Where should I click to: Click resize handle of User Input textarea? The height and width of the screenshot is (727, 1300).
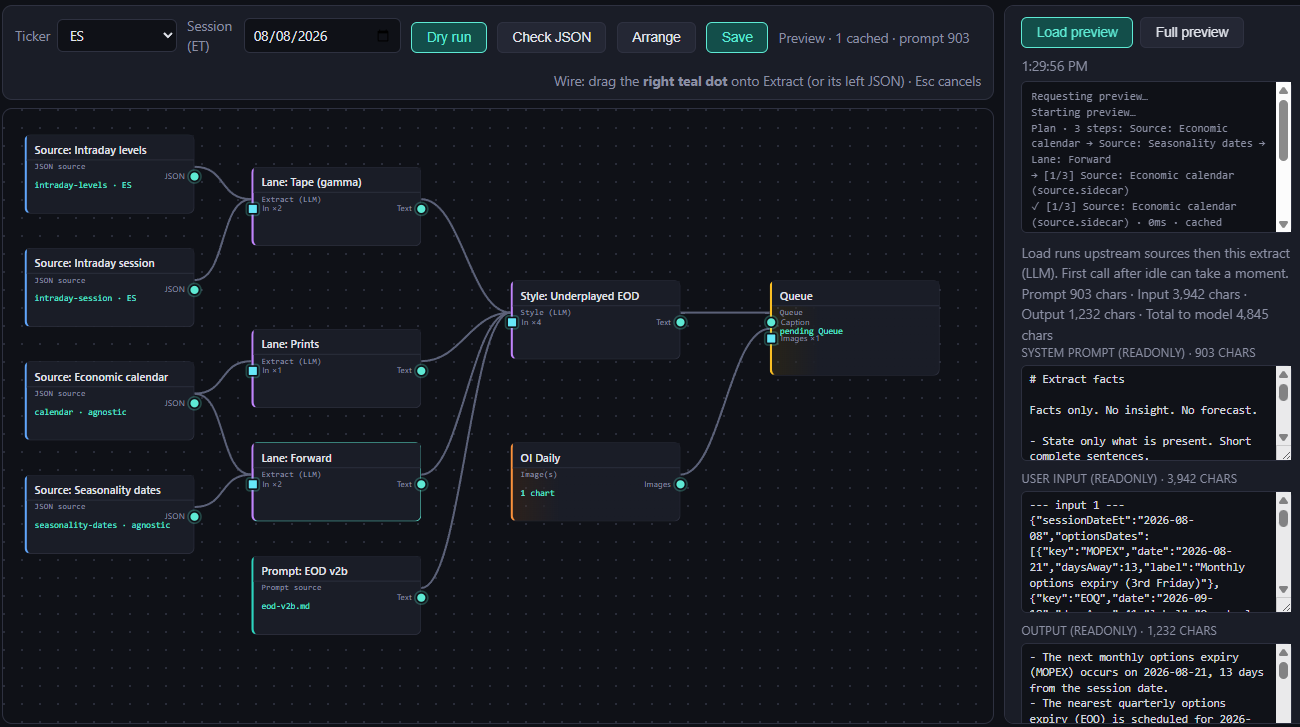coord(1283,606)
